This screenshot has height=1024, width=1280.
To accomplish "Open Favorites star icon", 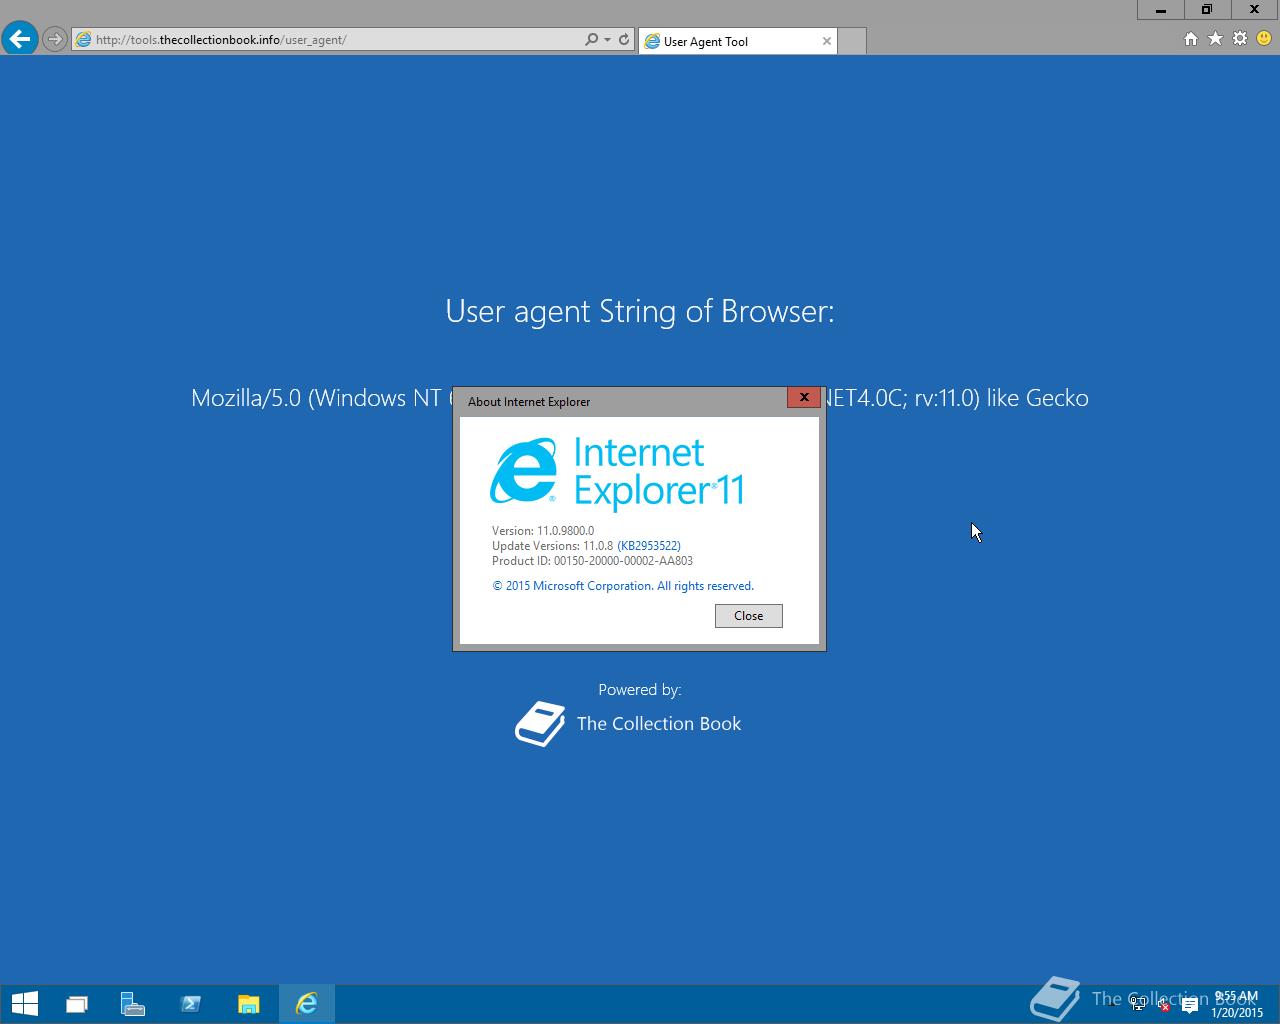I will (1215, 39).
